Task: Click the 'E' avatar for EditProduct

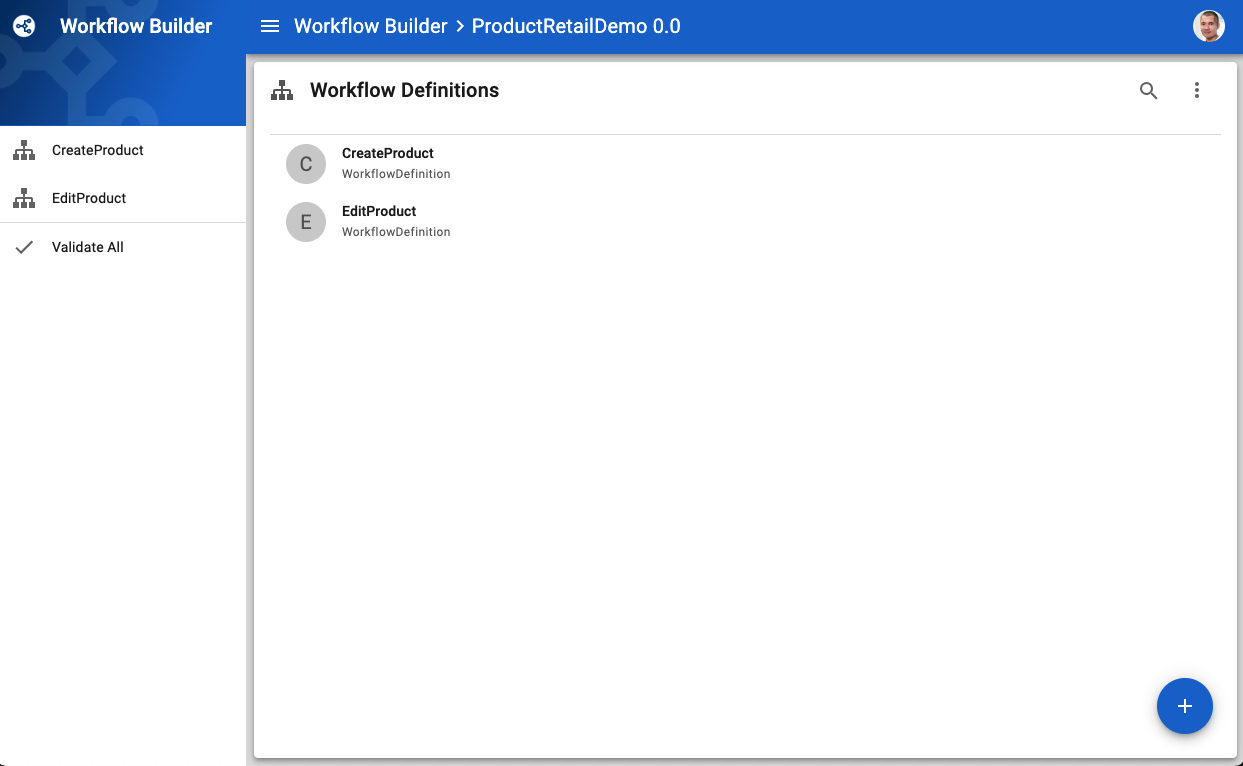Action: pyautogui.click(x=305, y=221)
